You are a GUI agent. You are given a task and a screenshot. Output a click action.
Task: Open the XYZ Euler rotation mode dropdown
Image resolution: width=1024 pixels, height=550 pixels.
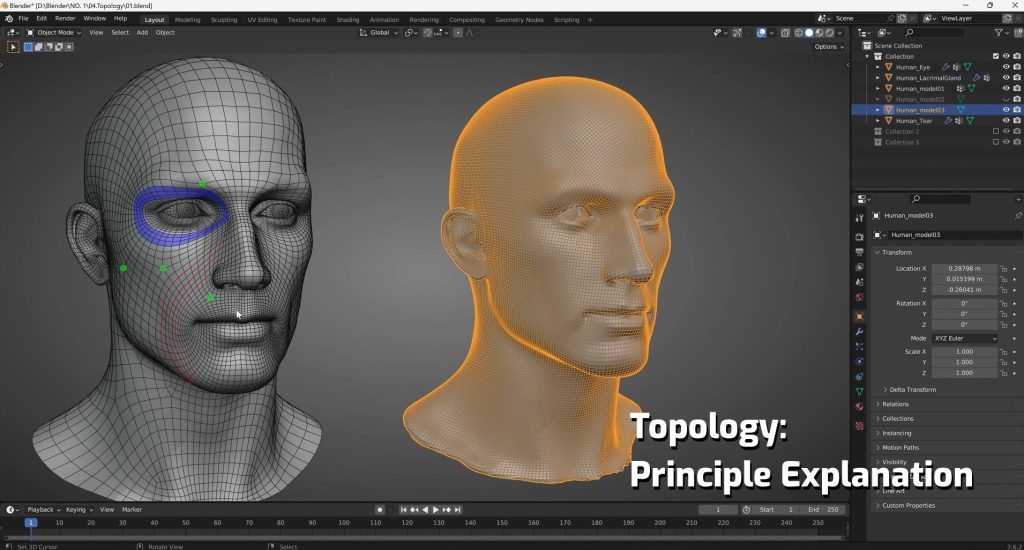click(x=965, y=338)
